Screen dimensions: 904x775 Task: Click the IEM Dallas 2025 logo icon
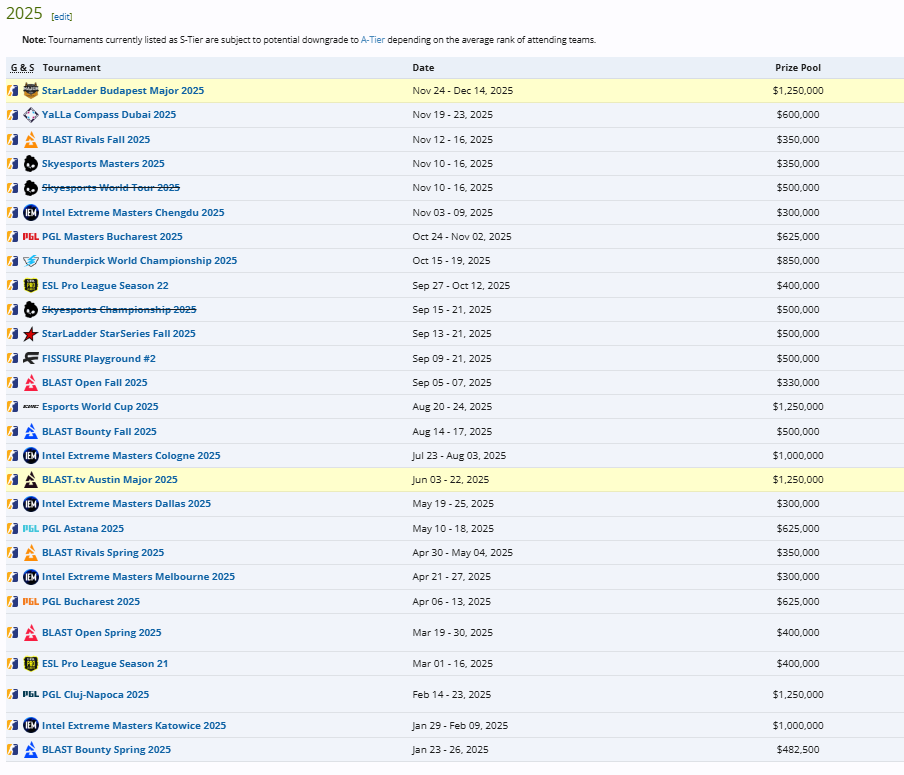coord(31,504)
